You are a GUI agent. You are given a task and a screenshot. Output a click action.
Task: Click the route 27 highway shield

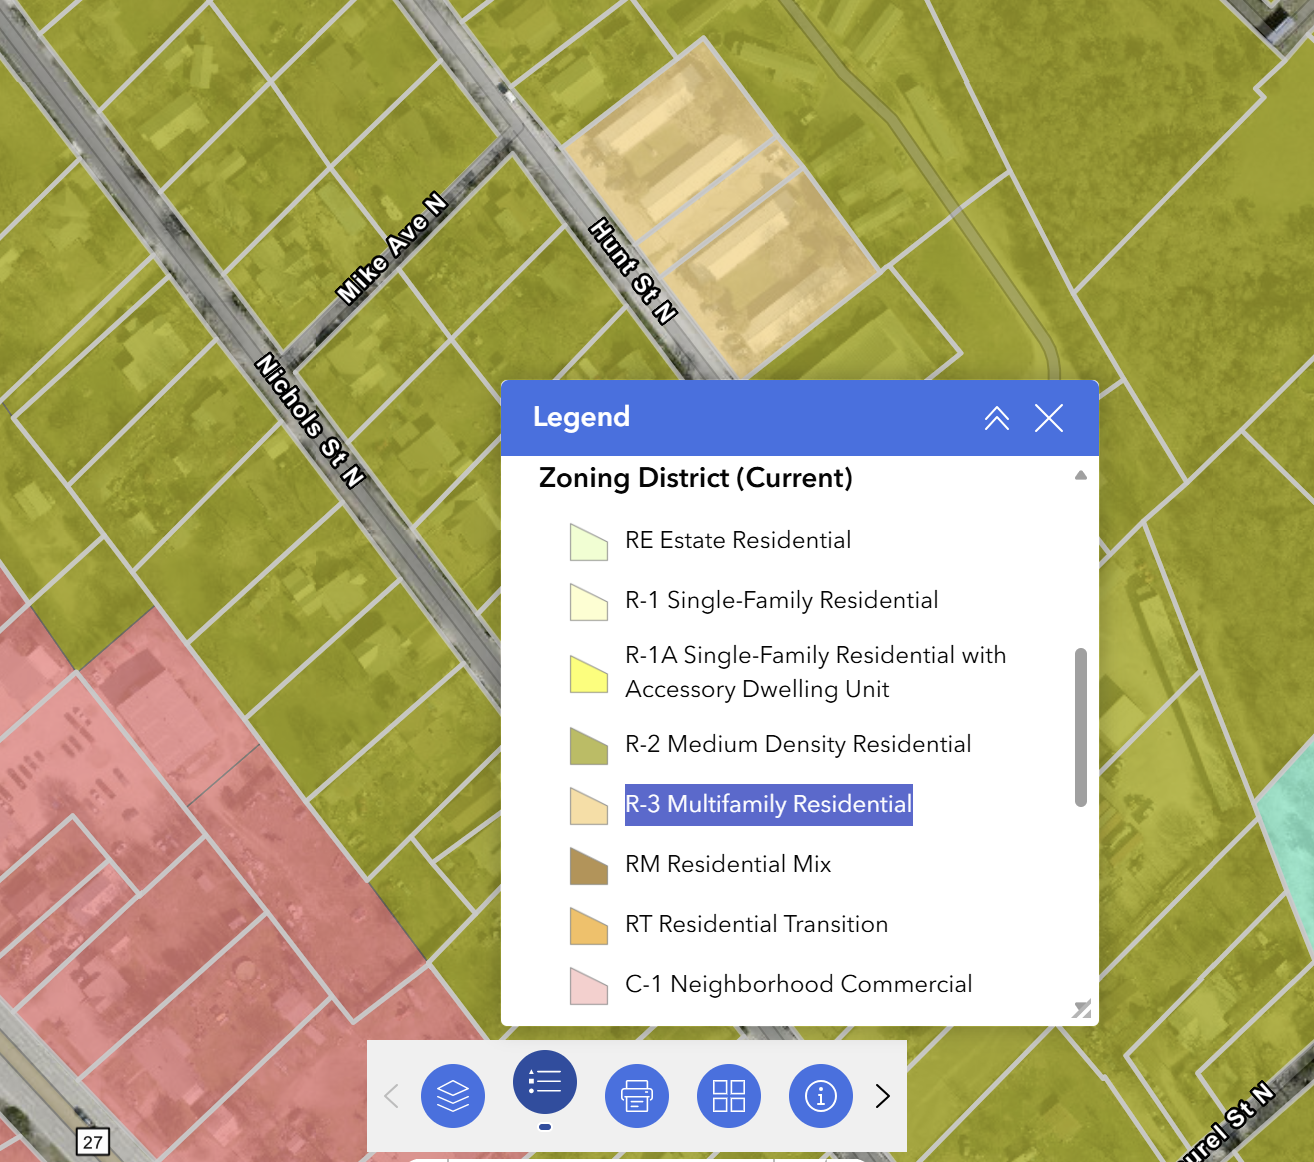(x=93, y=1142)
